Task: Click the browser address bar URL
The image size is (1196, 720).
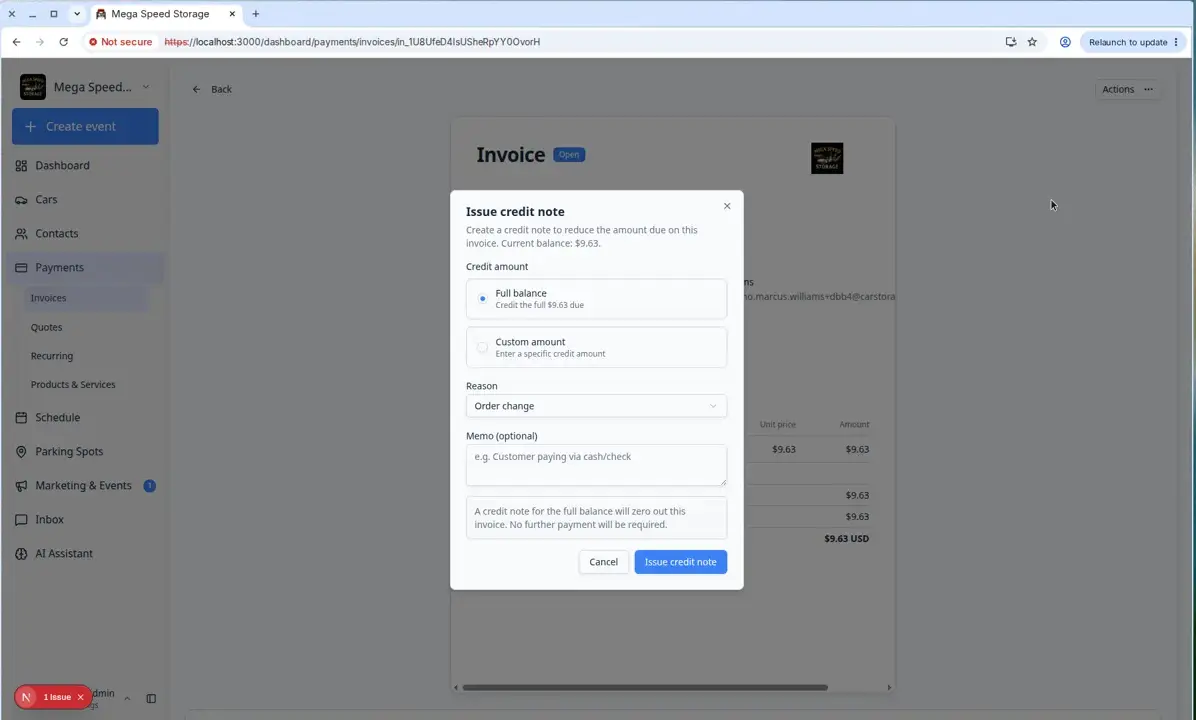Action: [352, 42]
